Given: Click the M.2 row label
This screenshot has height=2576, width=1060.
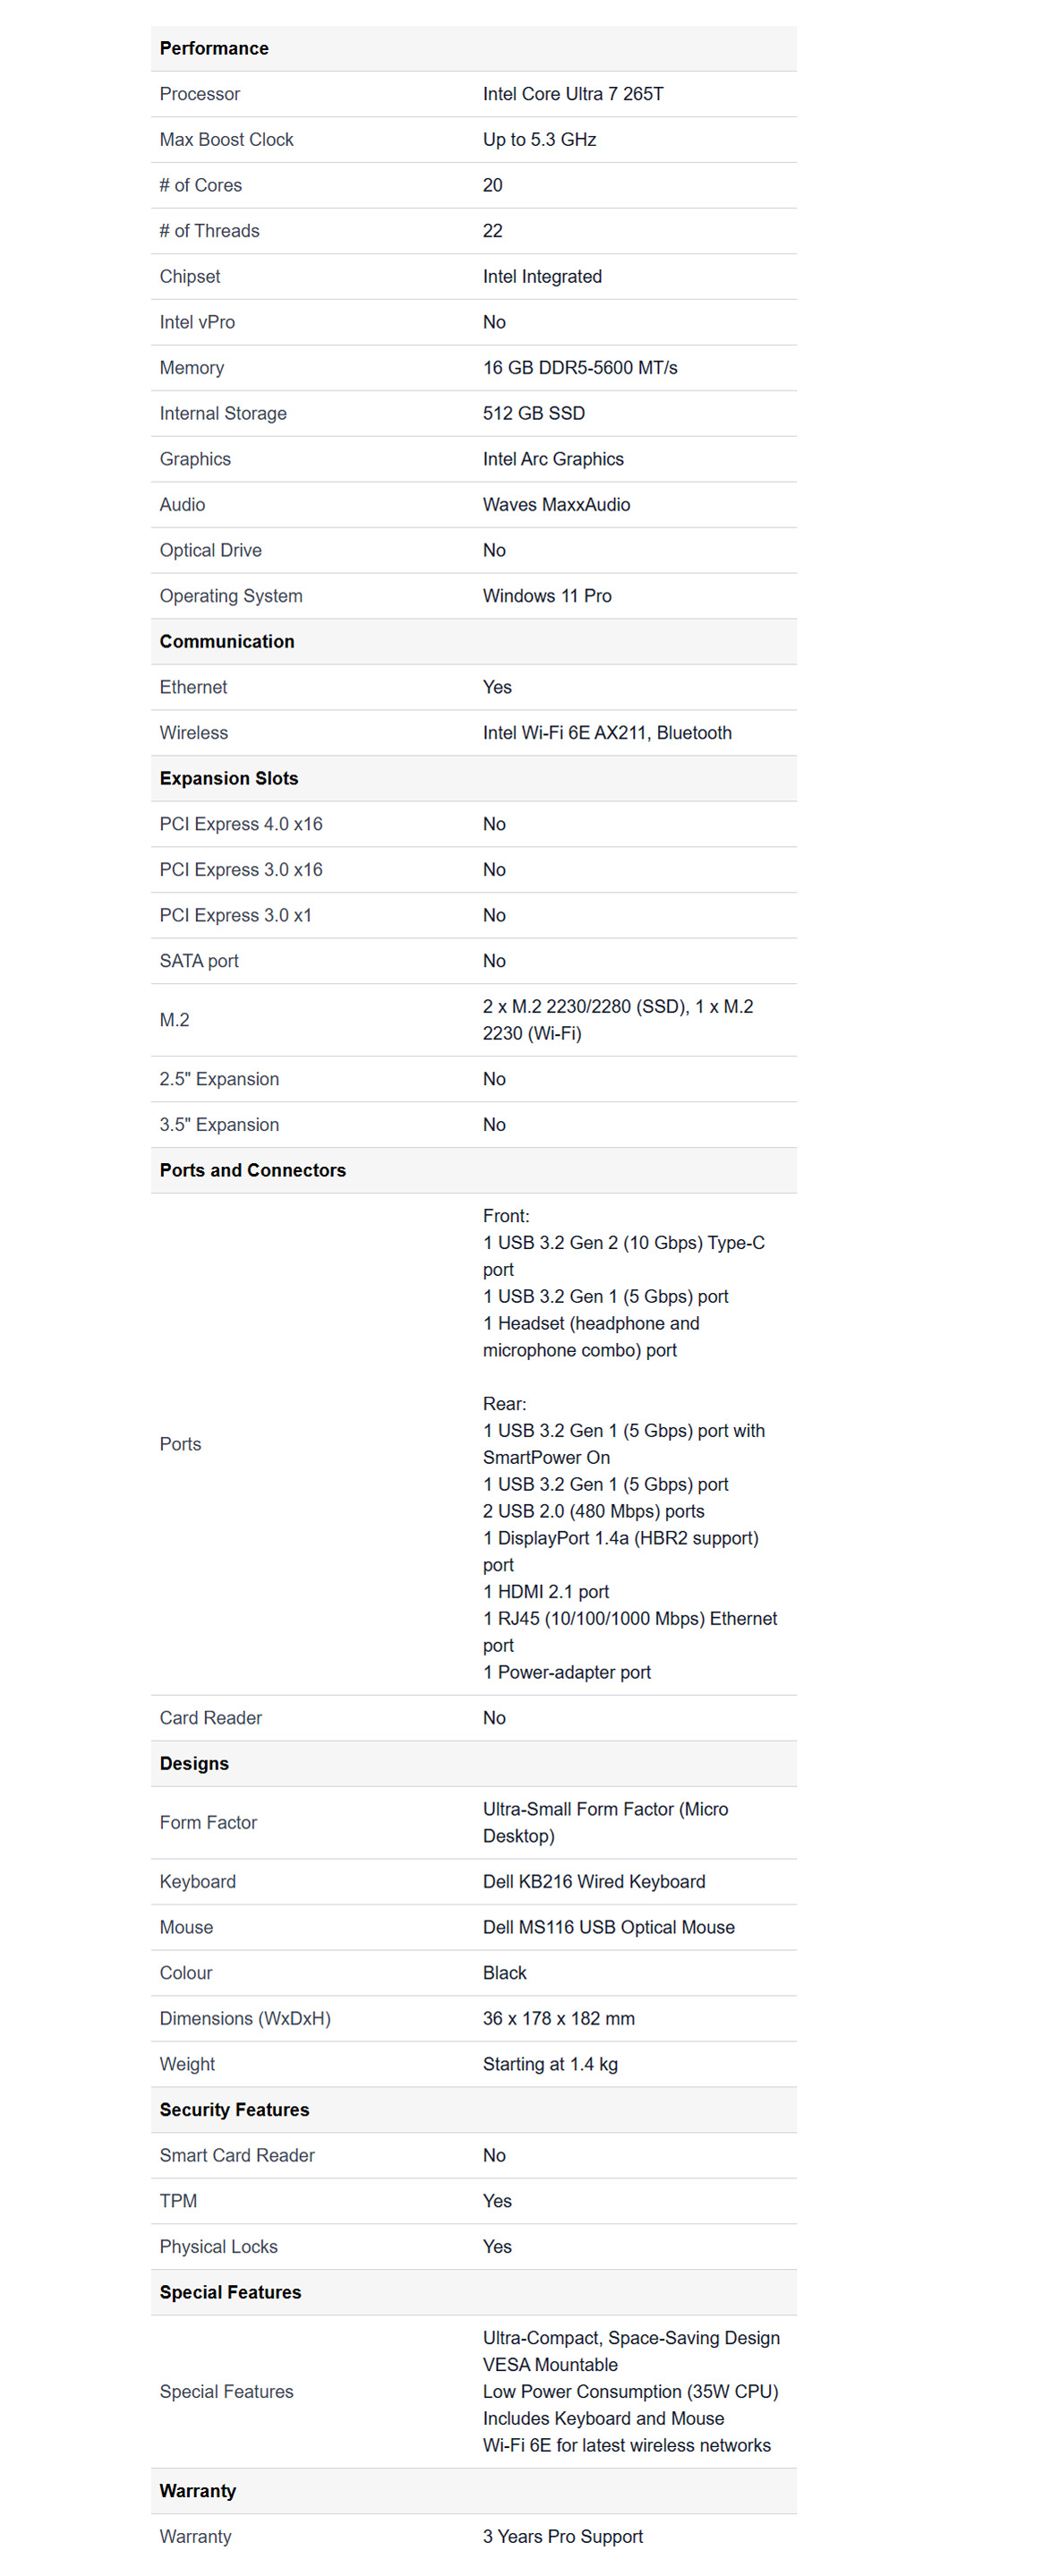Looking at the screenshot, I should (174, 1020).
